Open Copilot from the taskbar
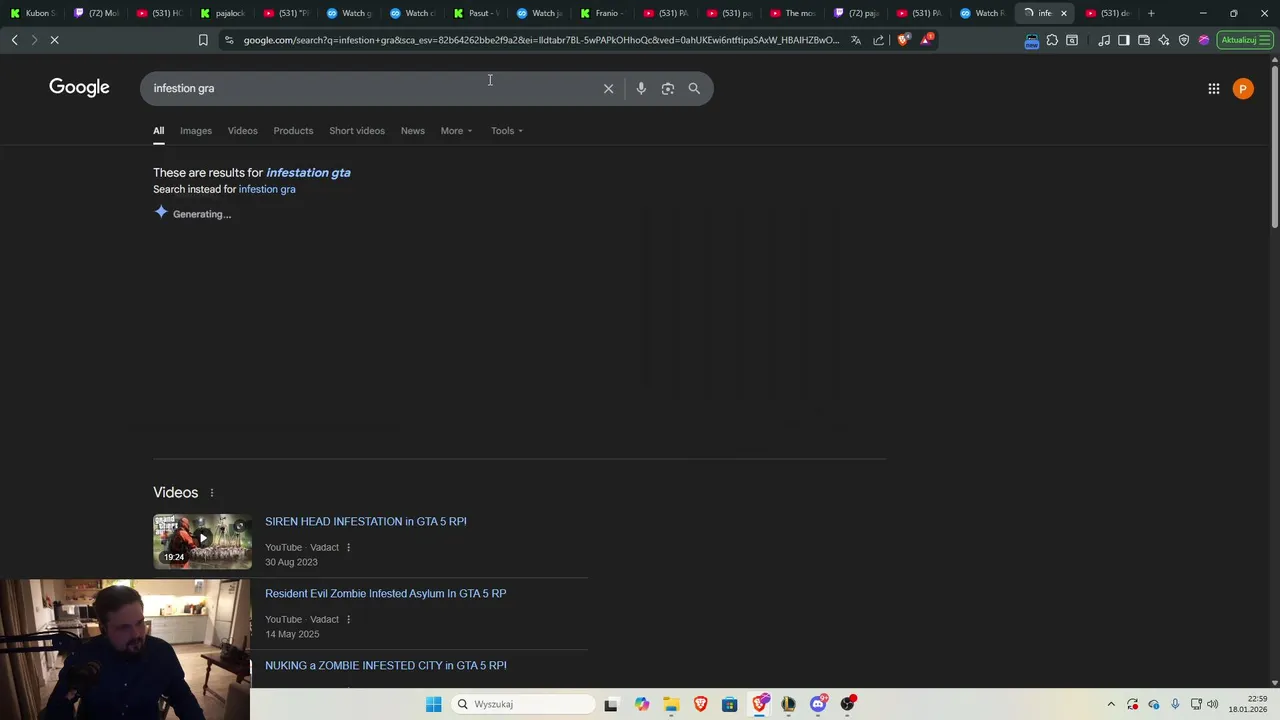This screenshot has width=1280, height=720. tap(641, 704)
